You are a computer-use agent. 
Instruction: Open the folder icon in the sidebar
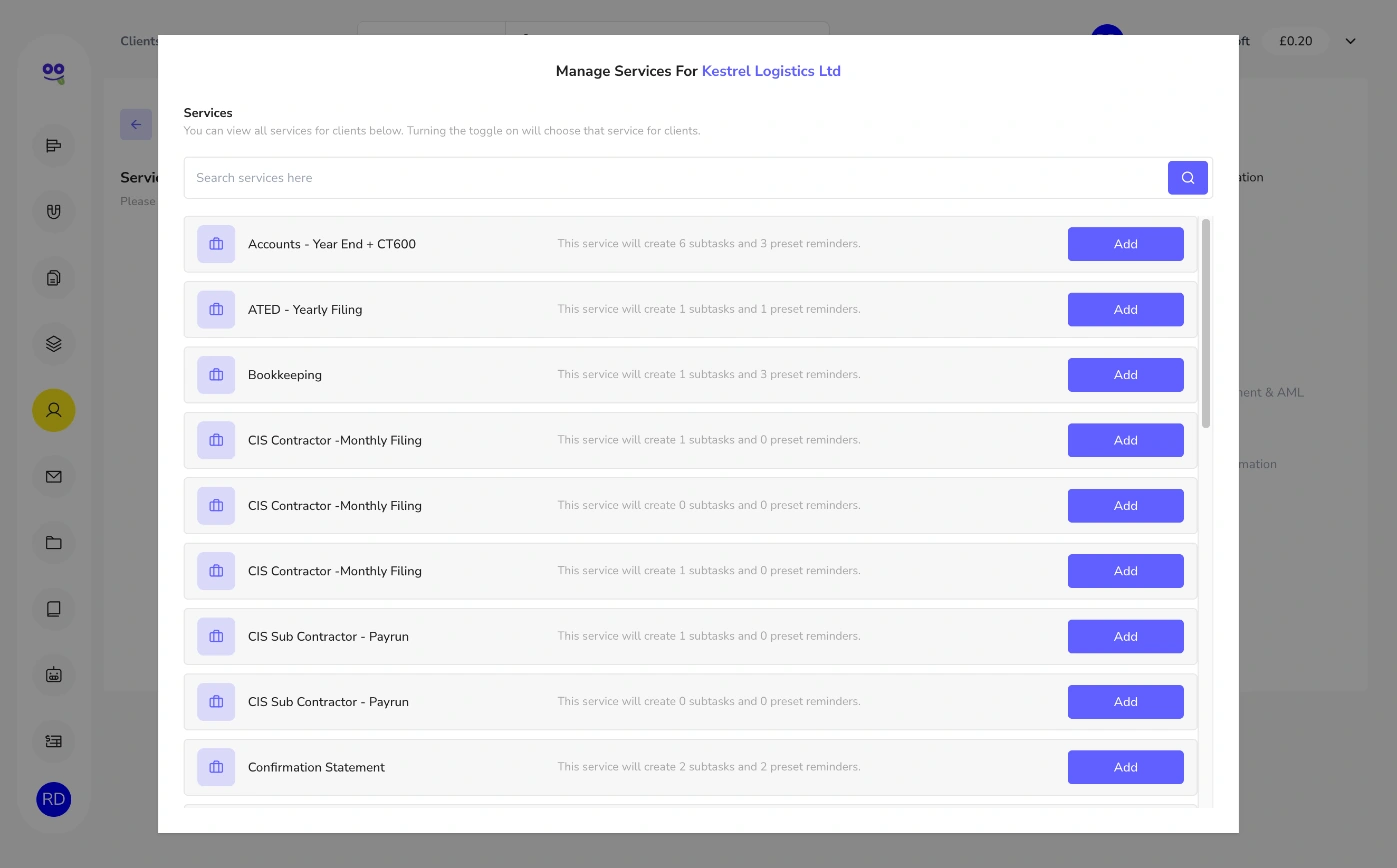54,543
